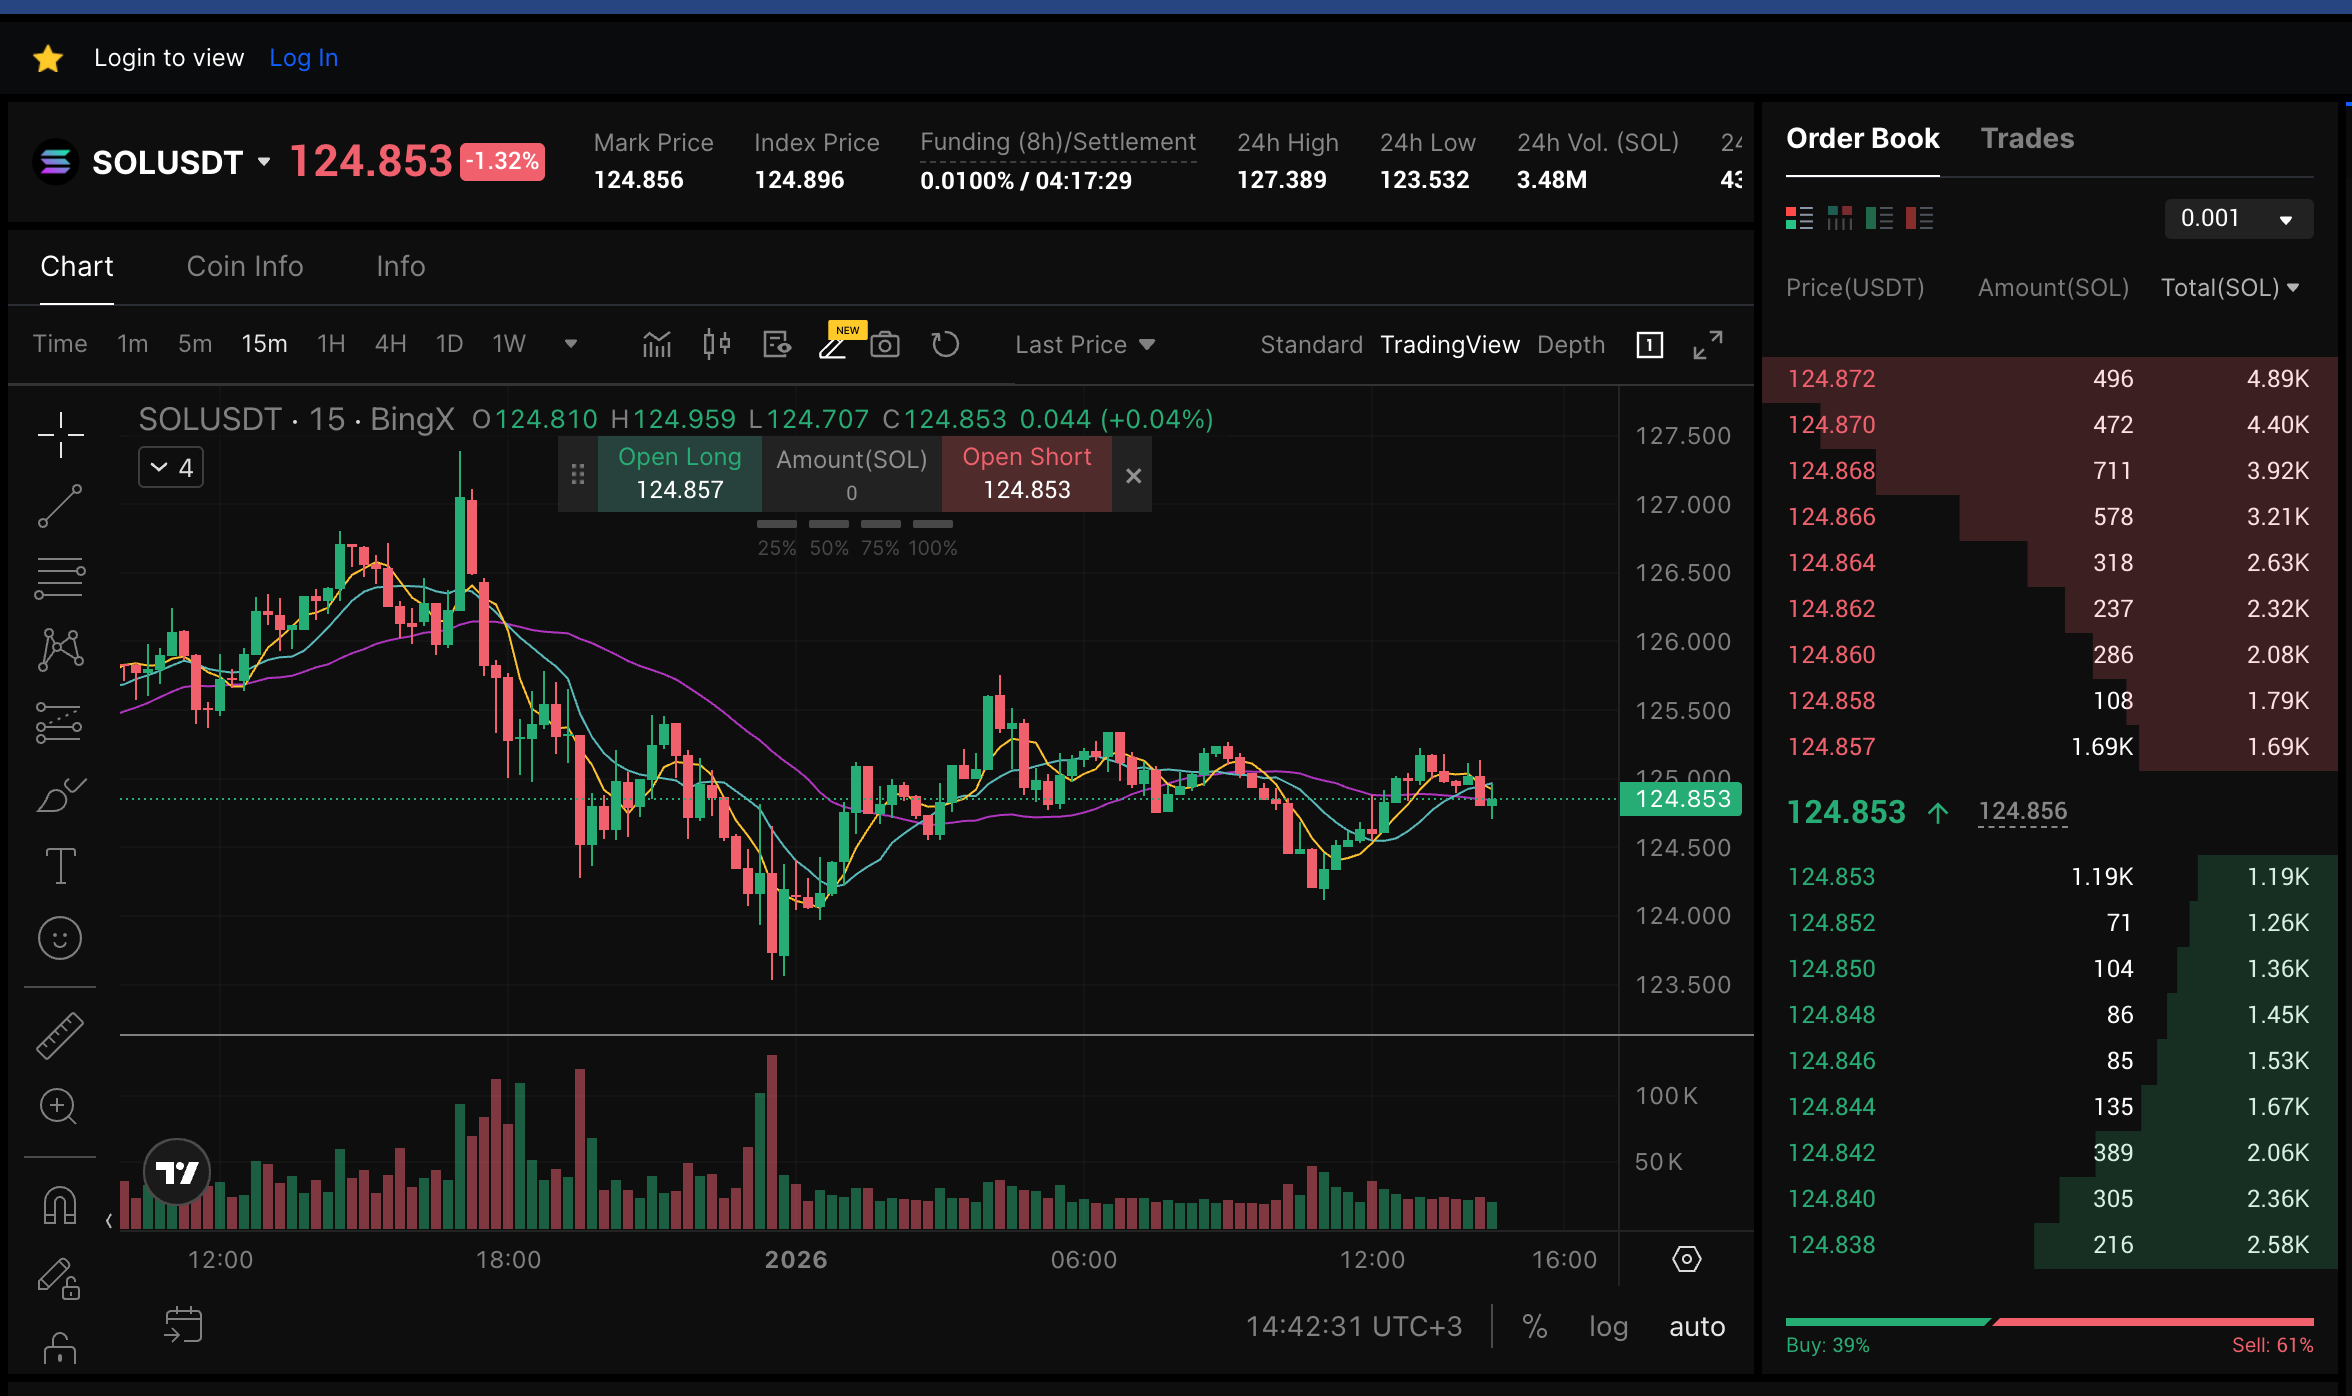The image size is (2352, 1396).
Task: Expand the SOLUSDT pair selector
Action: [264, 161]
